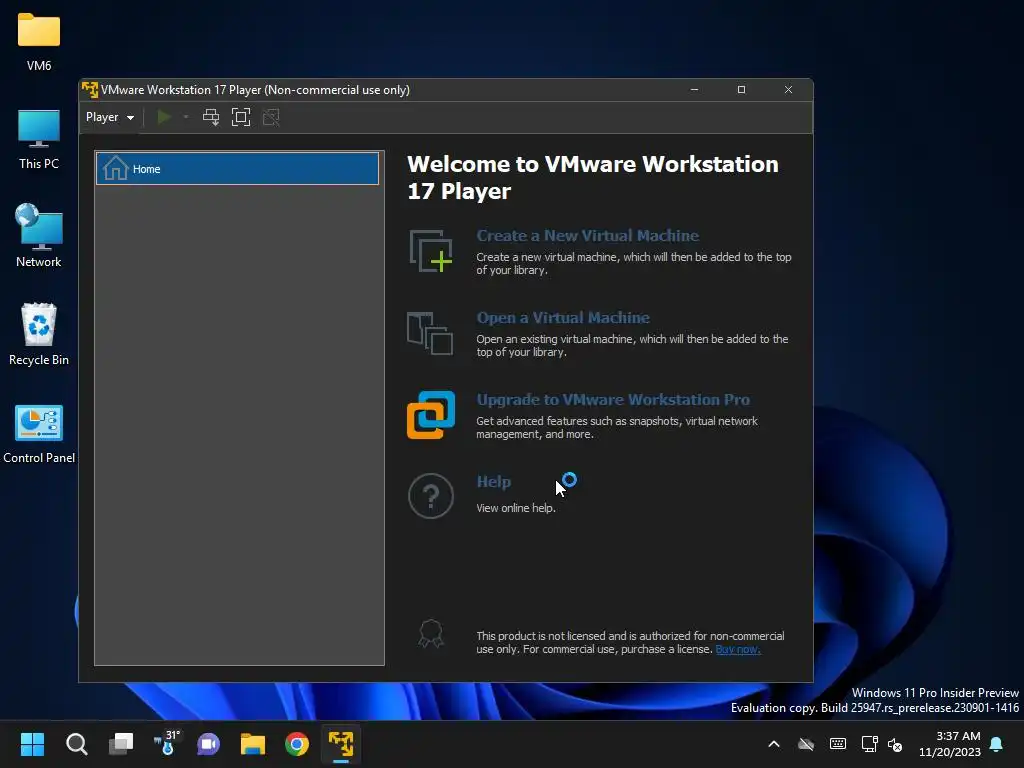Select the VM6 folder on desktop

(x=39, y=42)
